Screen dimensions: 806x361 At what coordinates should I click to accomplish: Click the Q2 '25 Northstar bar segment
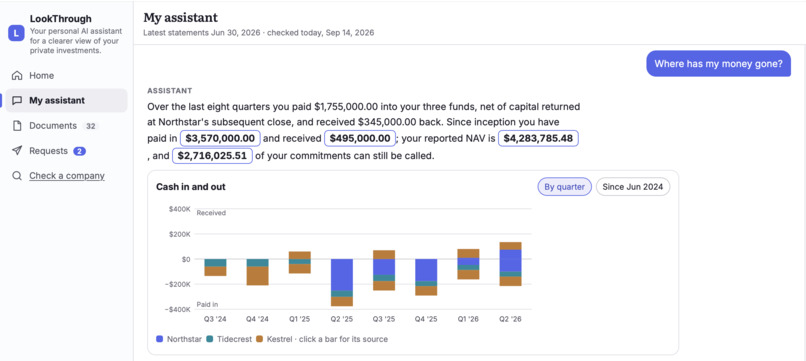(x=342, y=275)
